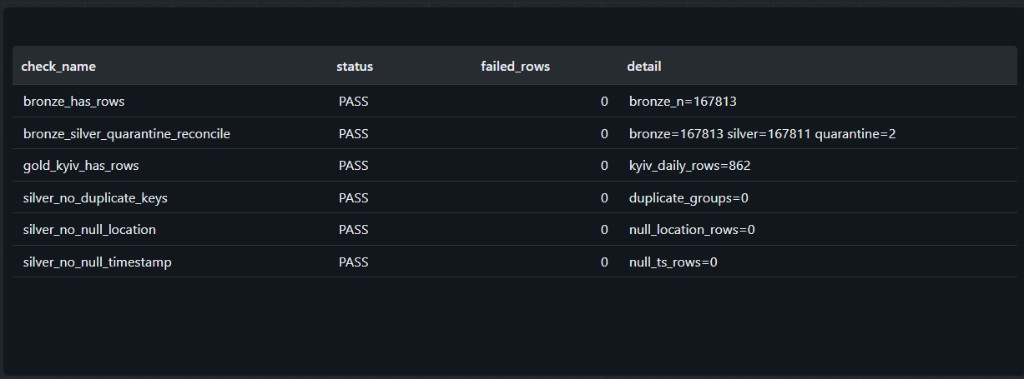Screen dimensions: 1024x379
Task: Click failed_rows value 0 in bronze_has_rows row
Action: [x=604, y=102]
